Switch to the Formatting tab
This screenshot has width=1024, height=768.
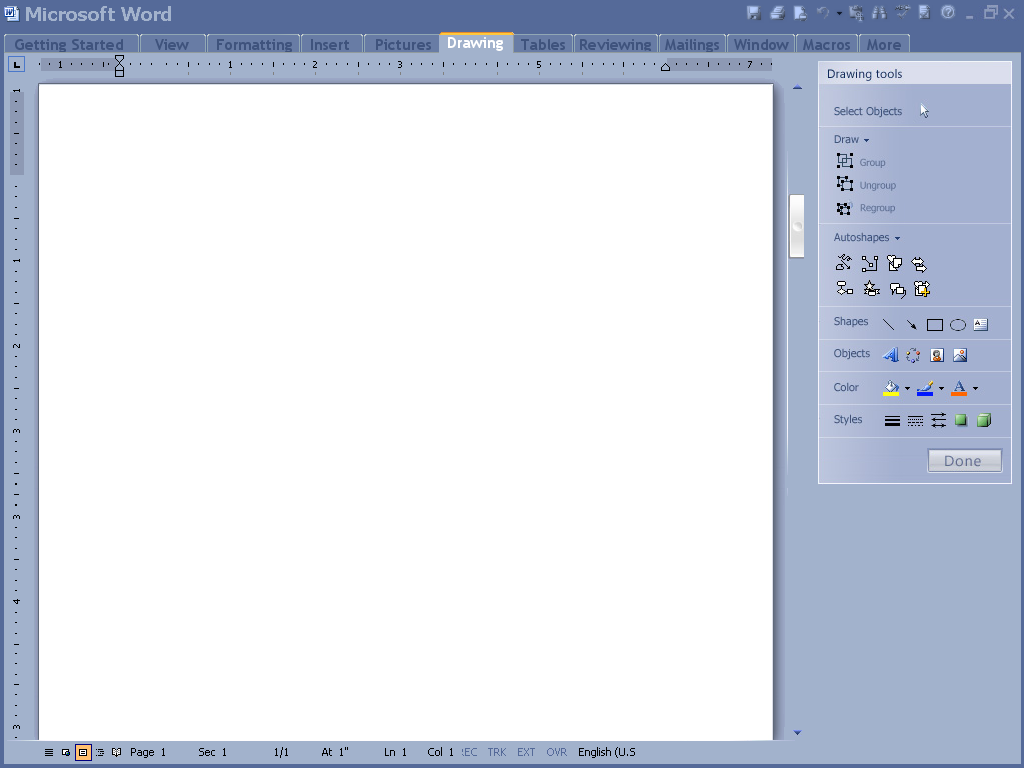[x=254, y=44]
